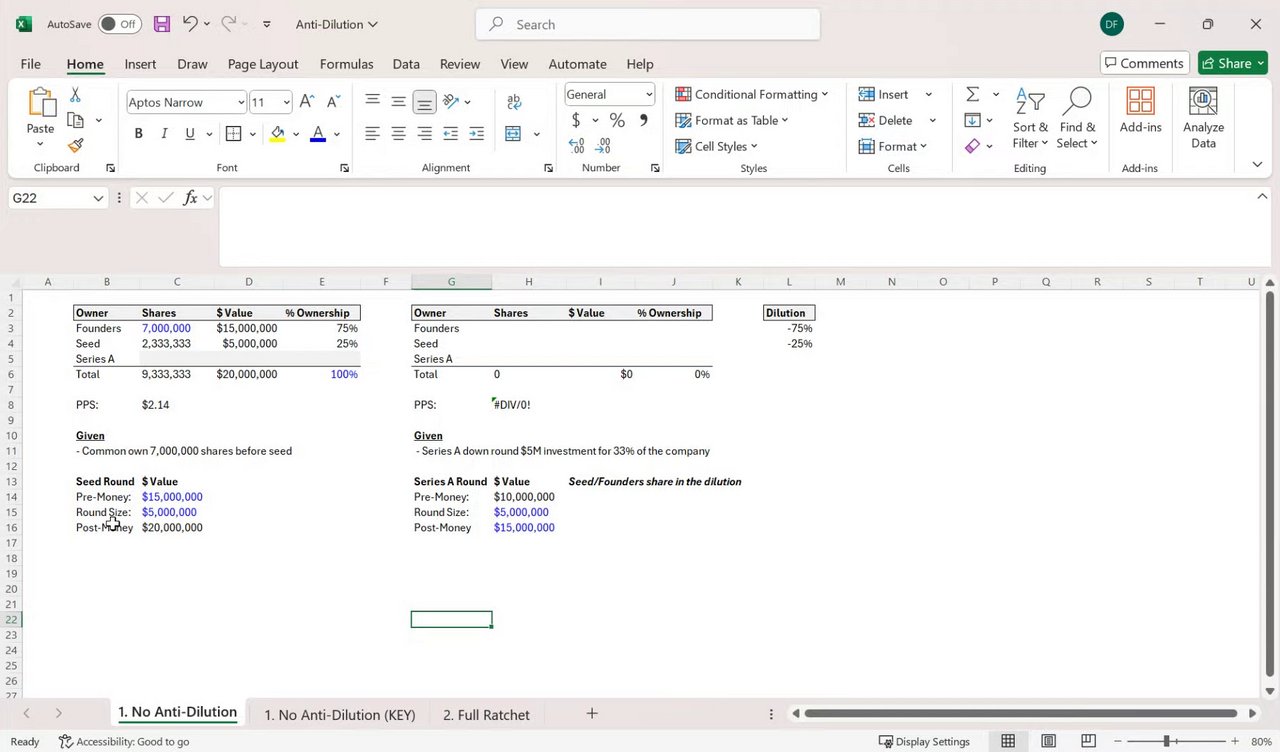Decrease decimal places
This screenshot has width=1280, height=752.
click(x=603, y=146)
